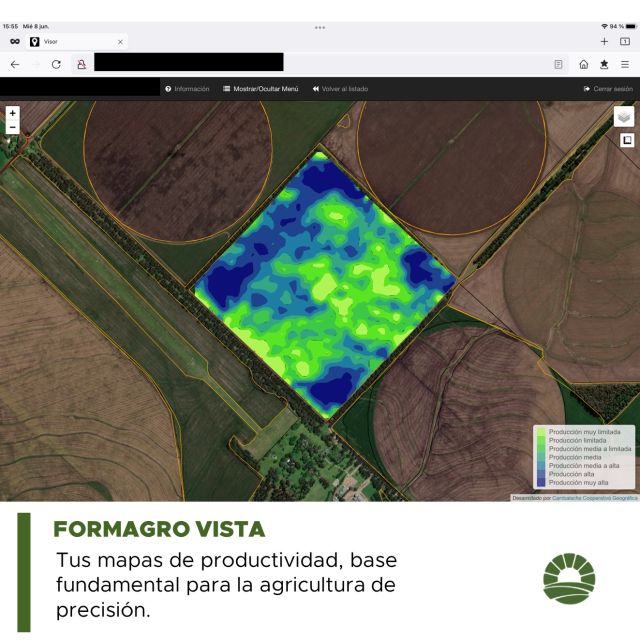The width and height of the screenshot is (640, 640).
Task: Click 'Producción limitada' legend text
Action: (578, 440)
